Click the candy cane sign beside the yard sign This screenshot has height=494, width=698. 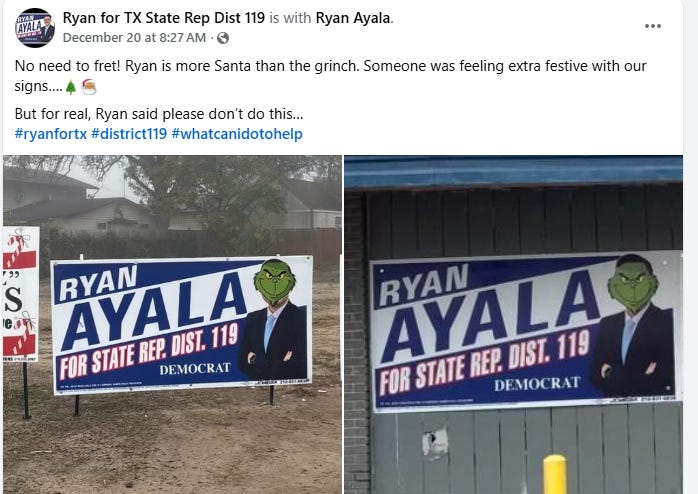click(x=20, y=294)
